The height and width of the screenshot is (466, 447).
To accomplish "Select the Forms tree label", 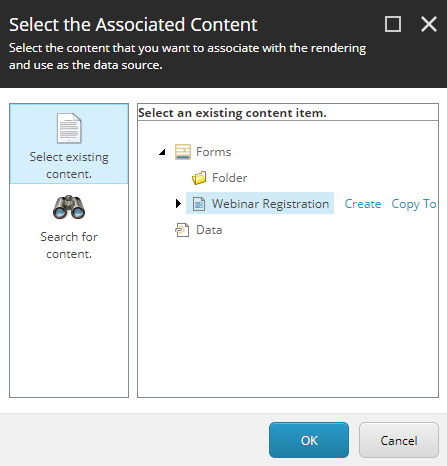I will 214,152.
